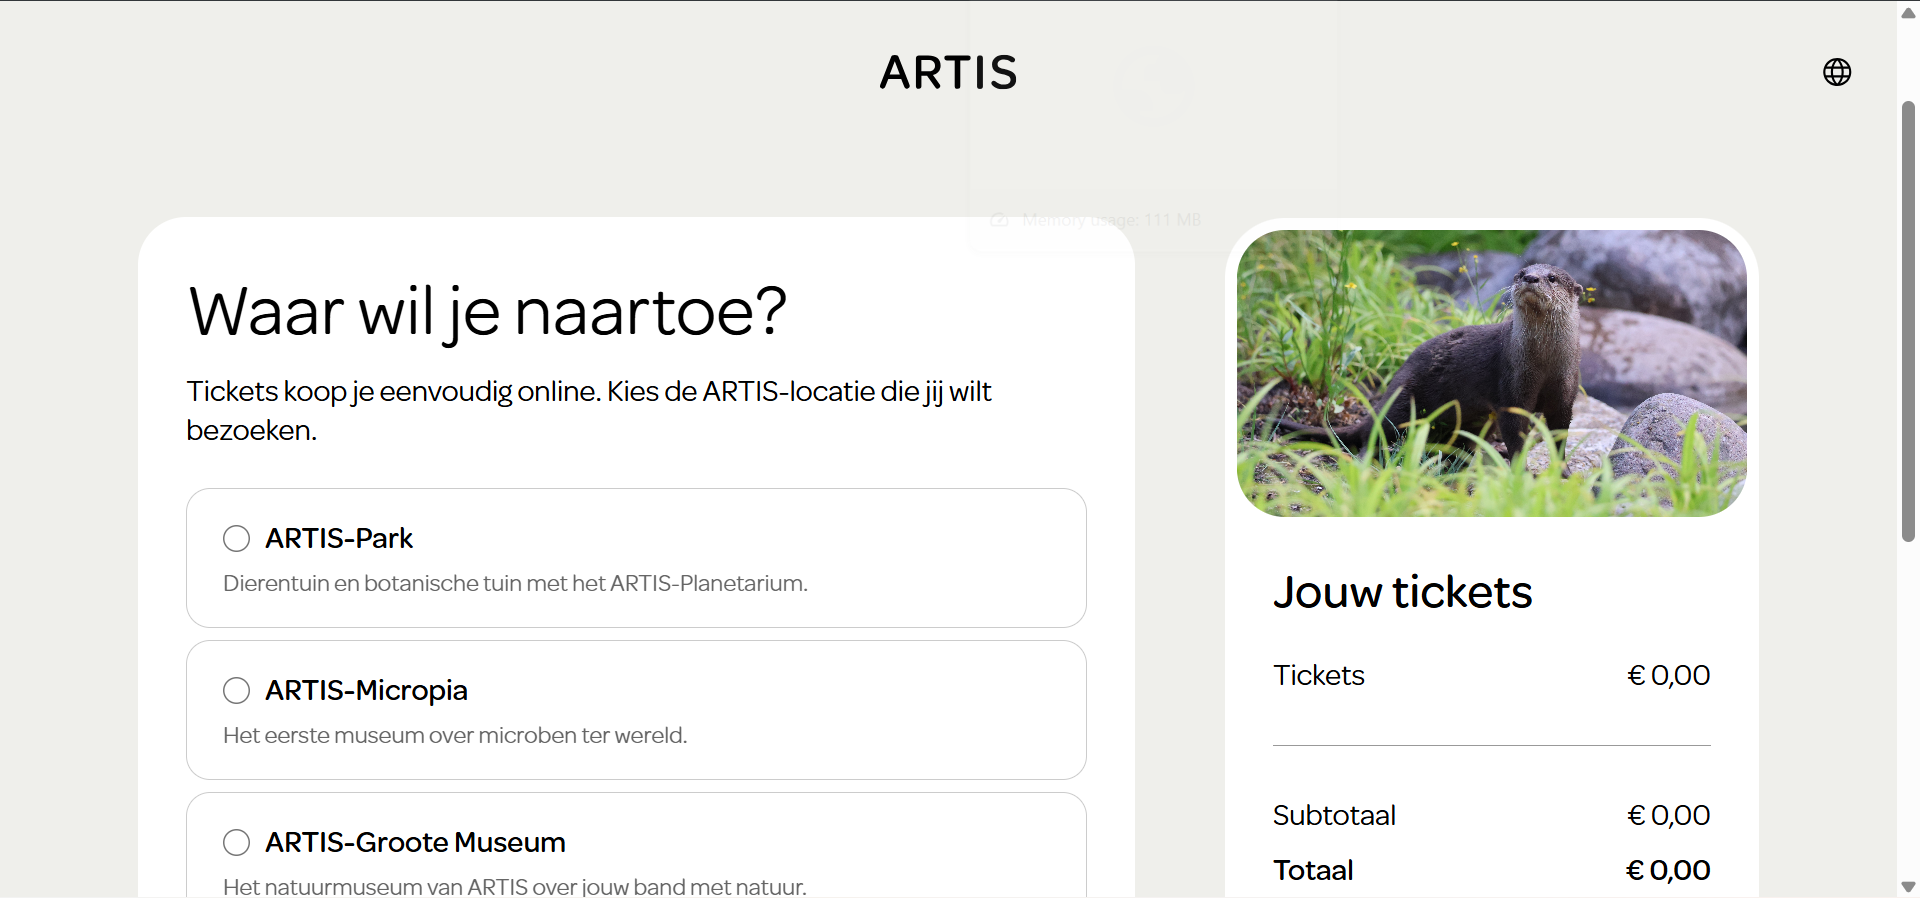Click the Subtotaal amount
Image resolution: width=1920 pixels, height=898 pixels.
click(1667, 815)
